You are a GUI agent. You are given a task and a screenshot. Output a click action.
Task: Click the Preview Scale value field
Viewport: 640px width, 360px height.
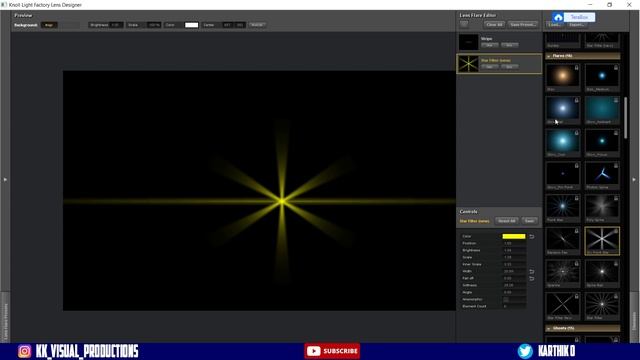[154, 25]
